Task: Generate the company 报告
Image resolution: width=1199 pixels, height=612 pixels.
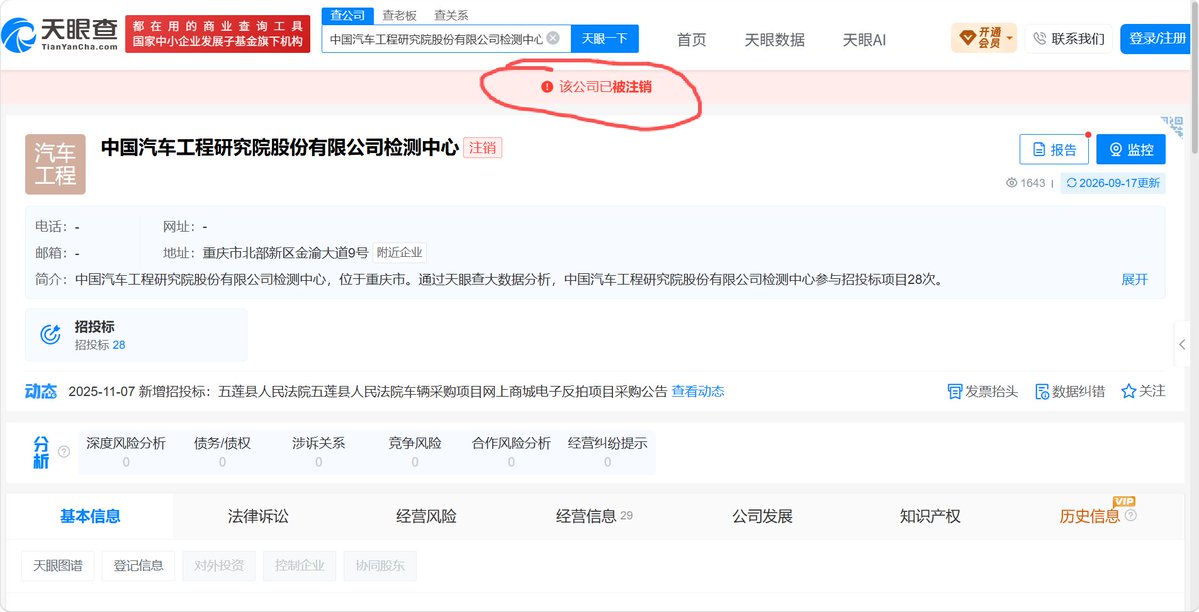Action: click(x=1054, y=150)
